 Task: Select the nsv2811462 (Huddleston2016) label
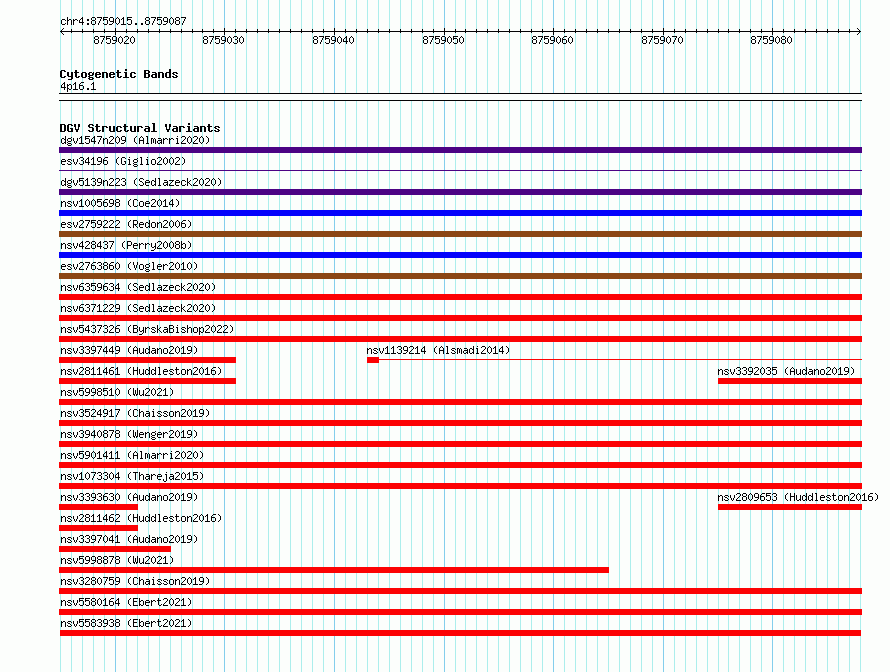click(141, 518)
